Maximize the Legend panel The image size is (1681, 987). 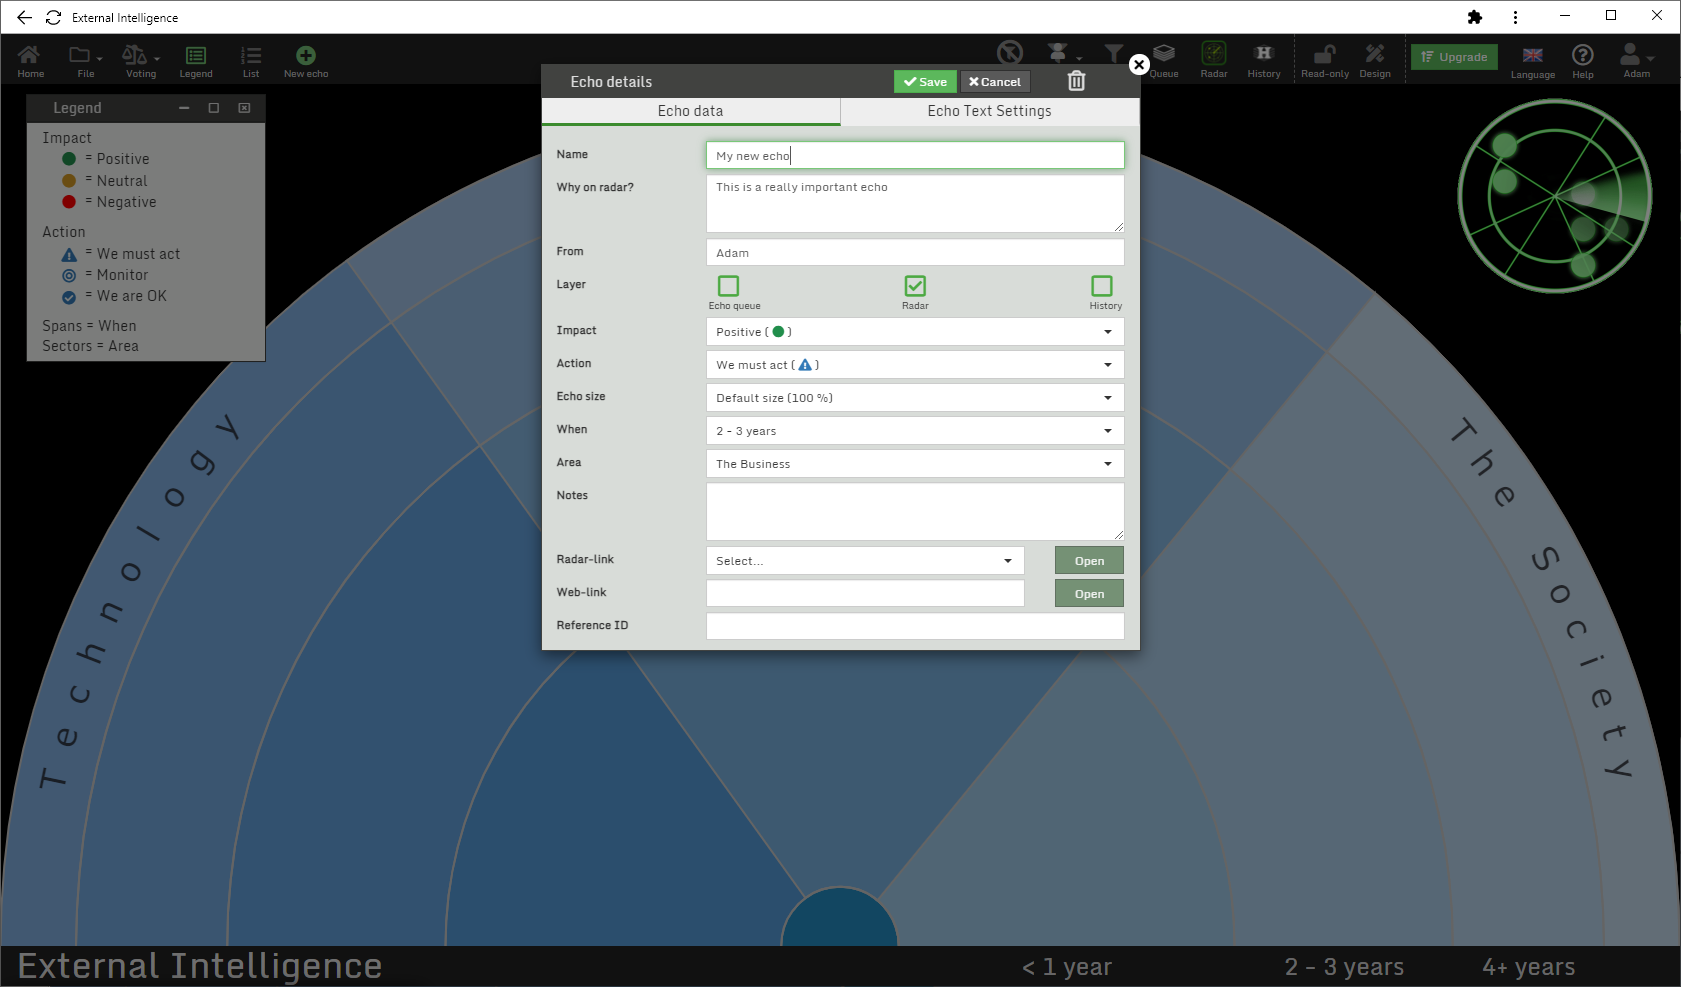(214, 108)
